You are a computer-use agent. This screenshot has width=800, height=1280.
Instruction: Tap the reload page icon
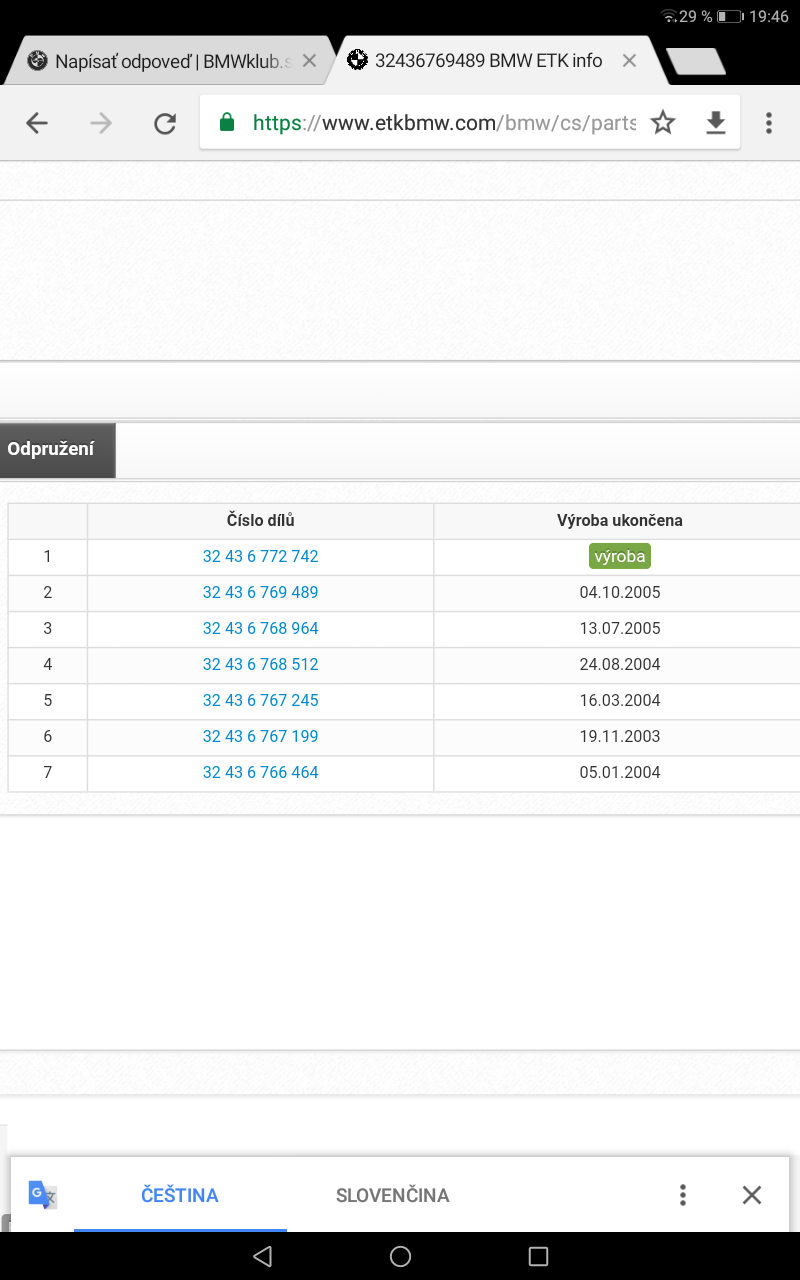[164, 123]
